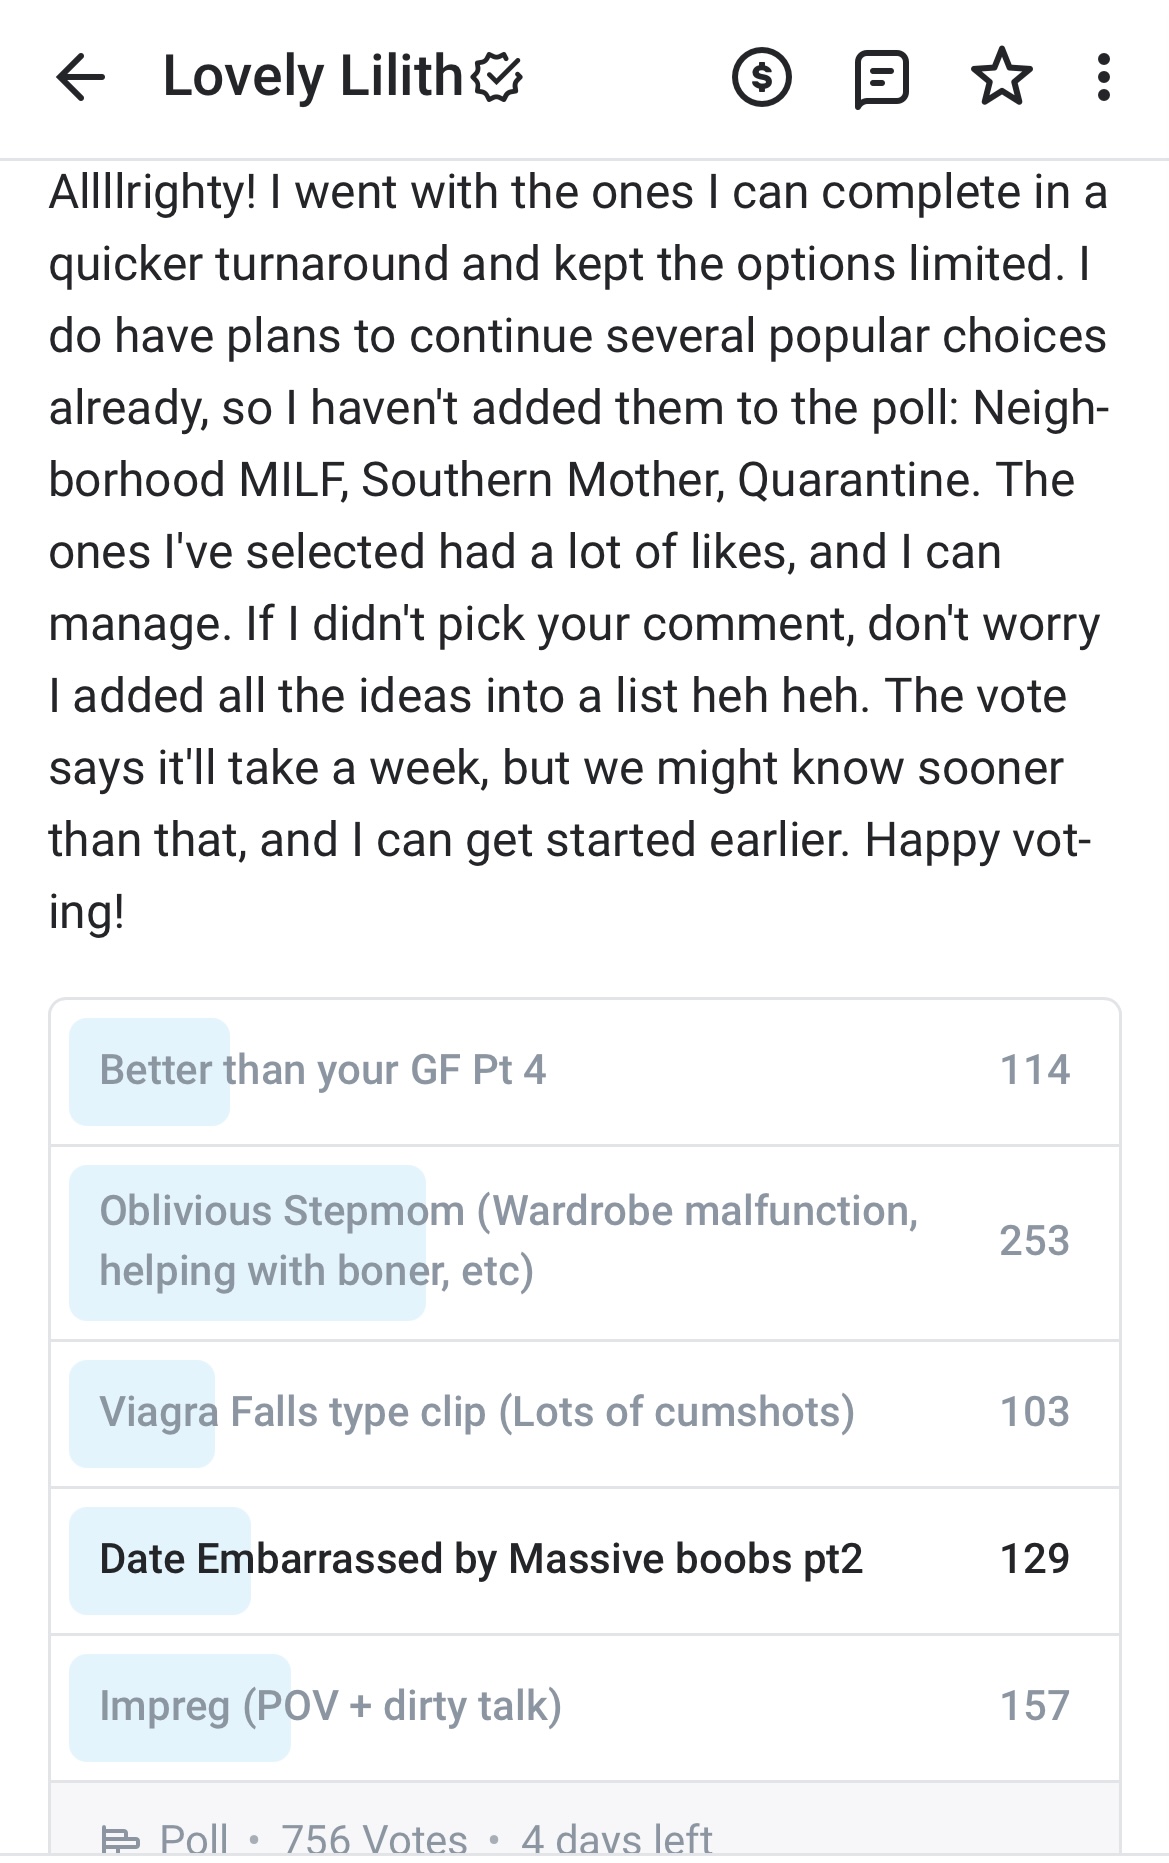Open the dollar tip icon
The width and height of the screenshot is (1169, 1863).
762,78
